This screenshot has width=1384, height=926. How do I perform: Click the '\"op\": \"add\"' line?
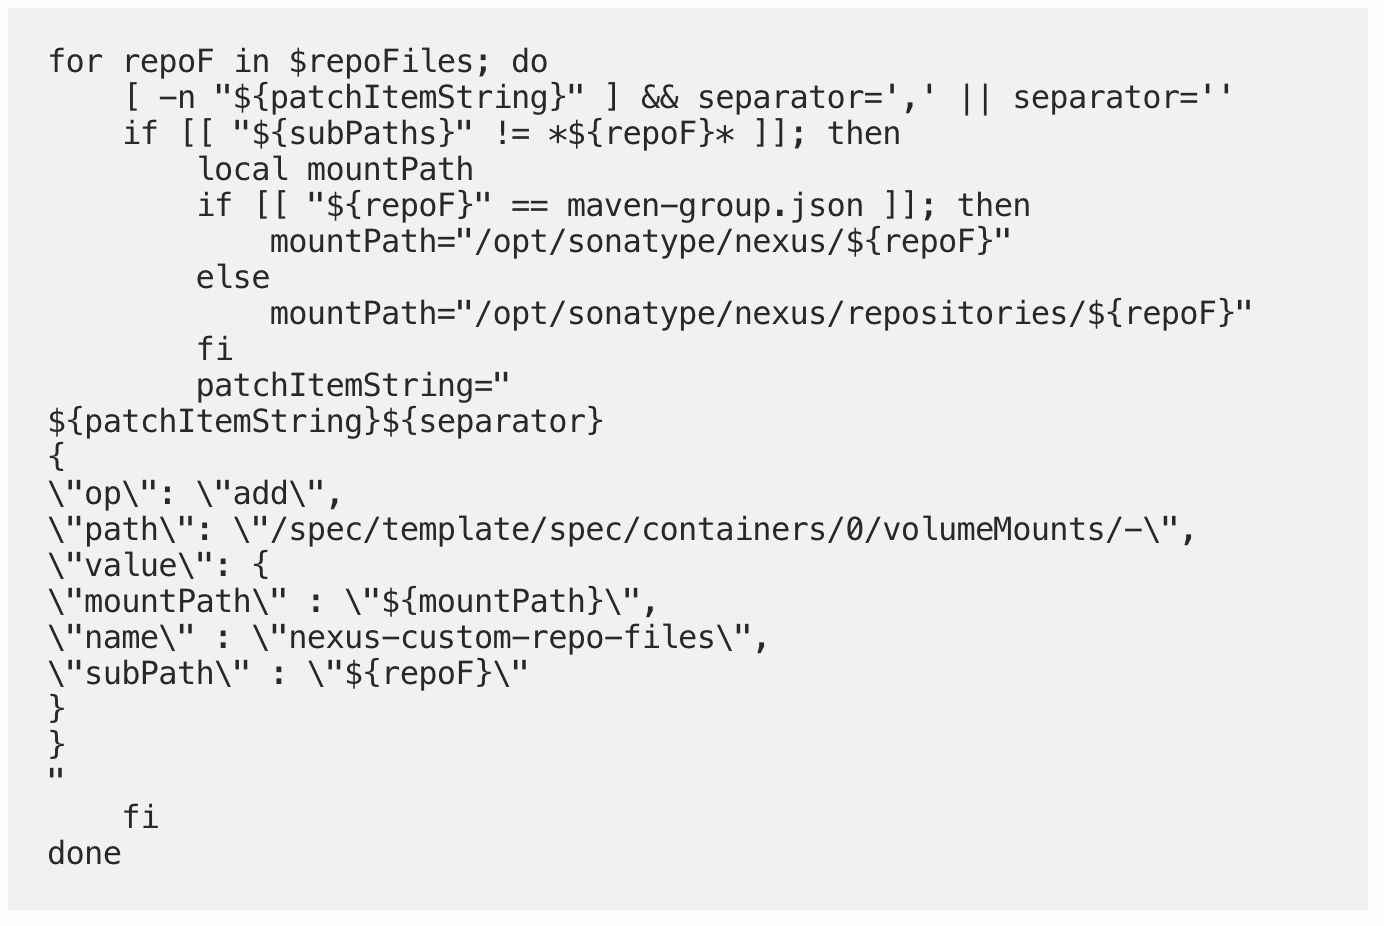pyautogui.click(x=195, y=494)
